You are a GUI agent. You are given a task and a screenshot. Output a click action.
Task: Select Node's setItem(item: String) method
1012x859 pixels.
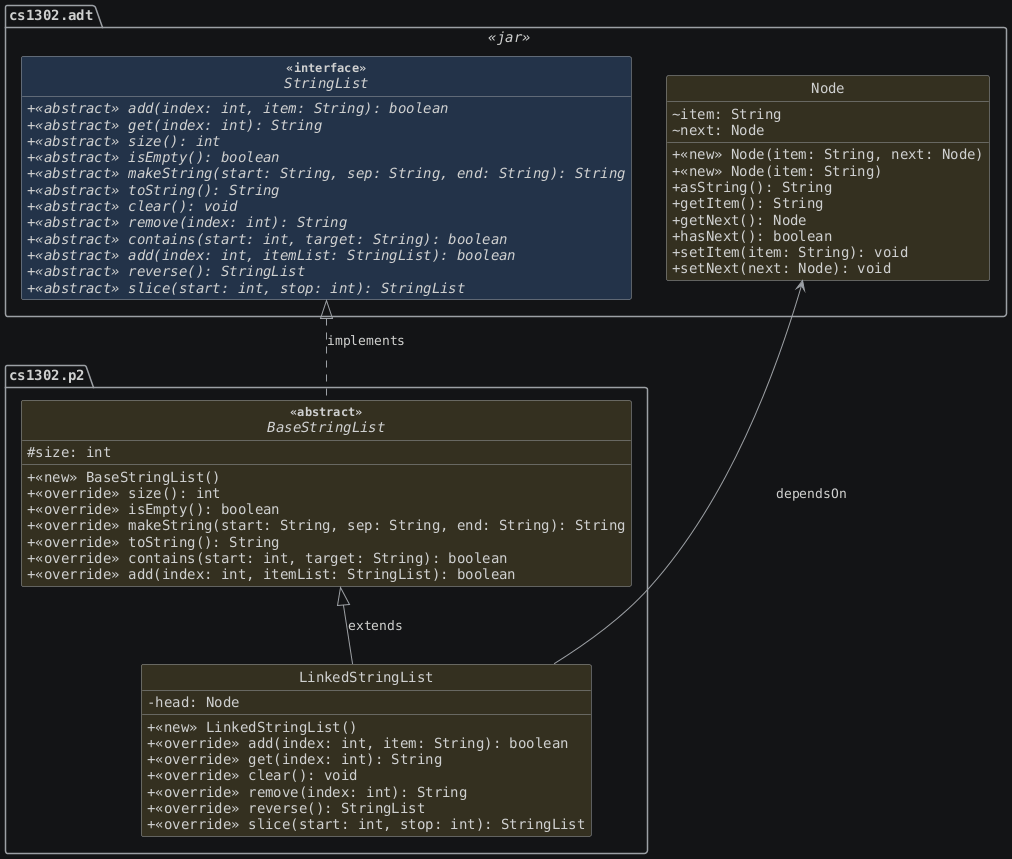[790, 253]
